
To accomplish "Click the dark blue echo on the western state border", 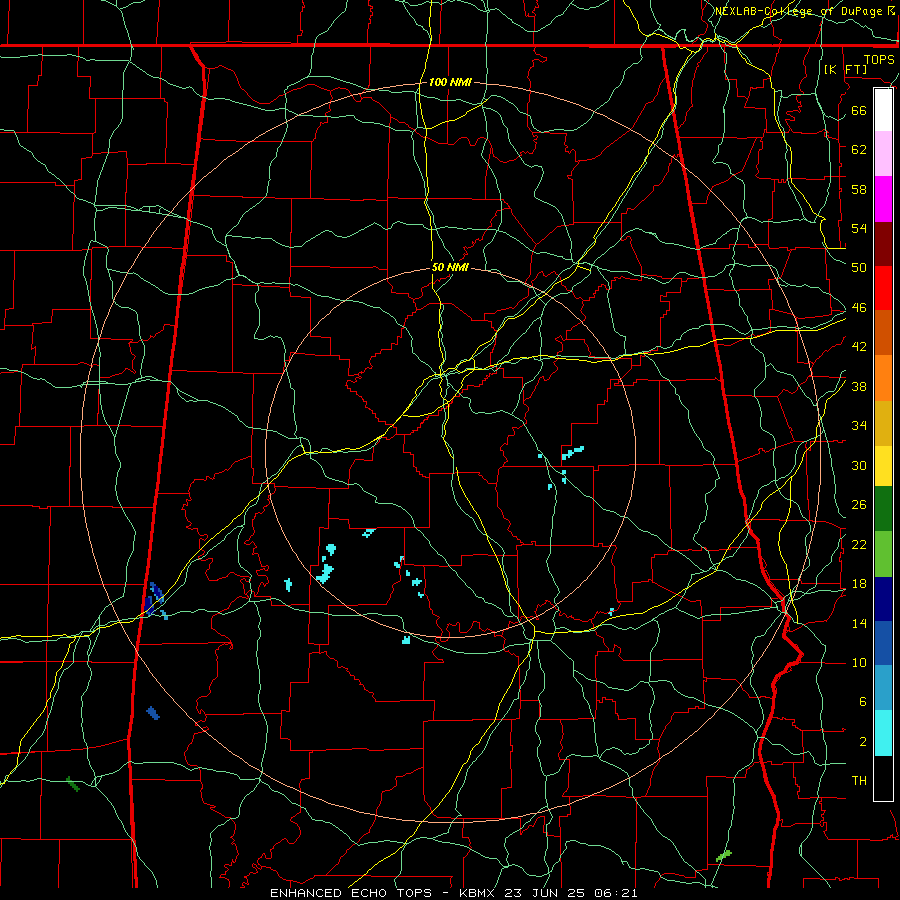I will pyautogui.click(x=155, y=598).
